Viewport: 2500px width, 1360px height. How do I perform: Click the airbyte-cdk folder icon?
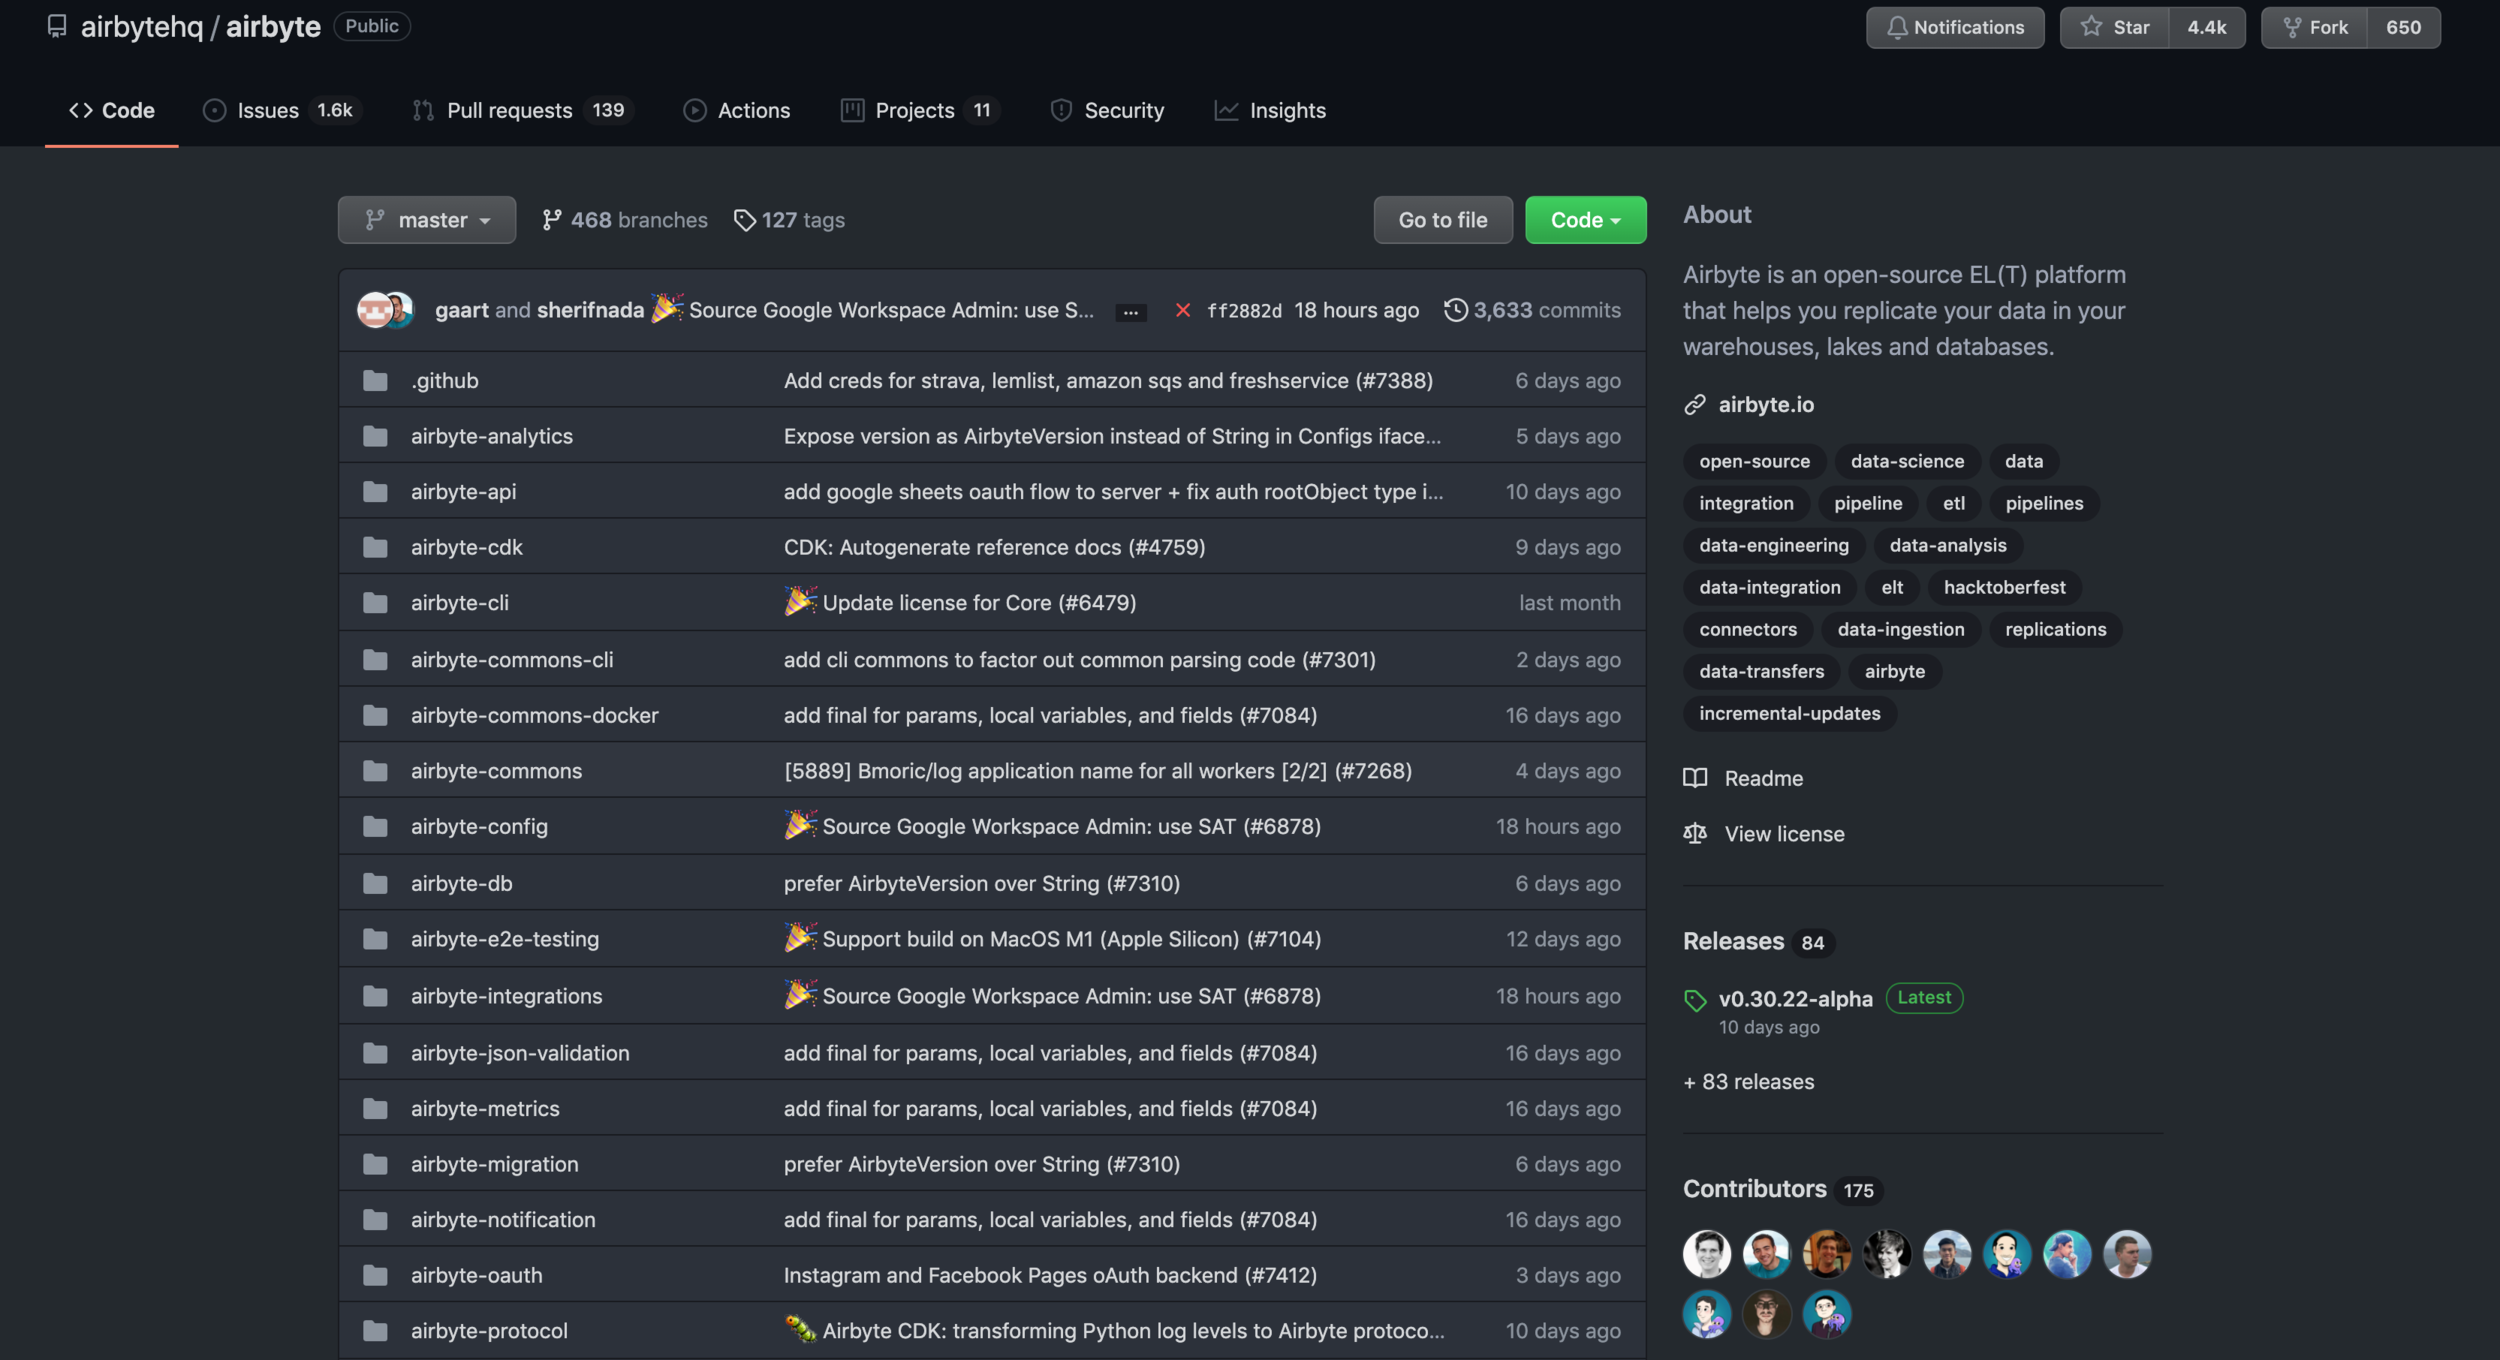point(375,547)
